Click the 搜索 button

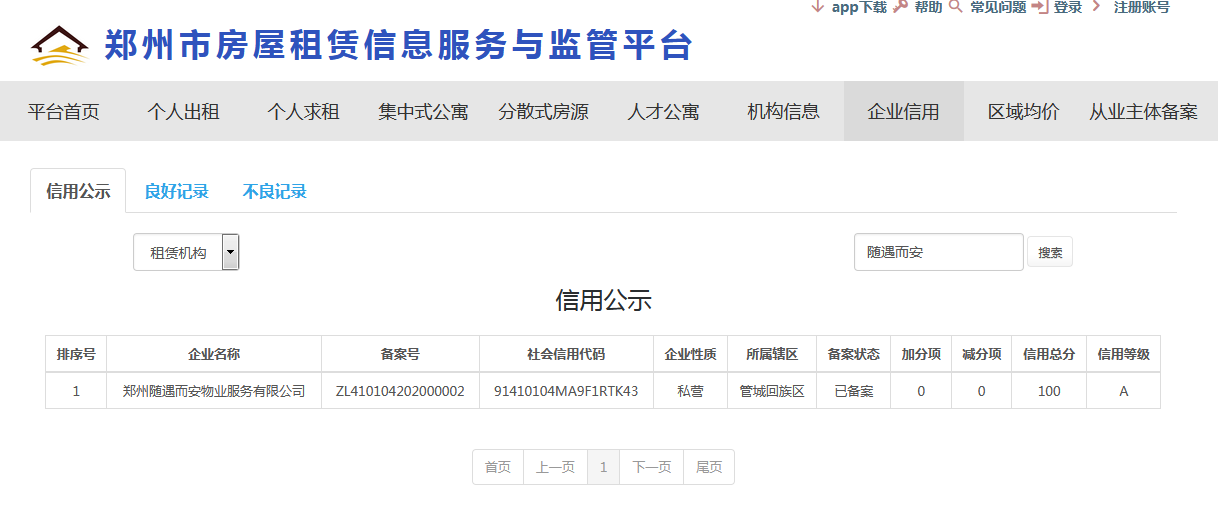point(1050,253)
